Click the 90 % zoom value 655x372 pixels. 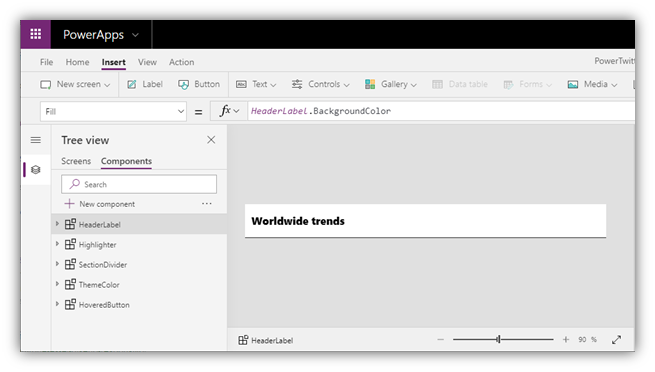pyautogui.click(x=587, y=340)
